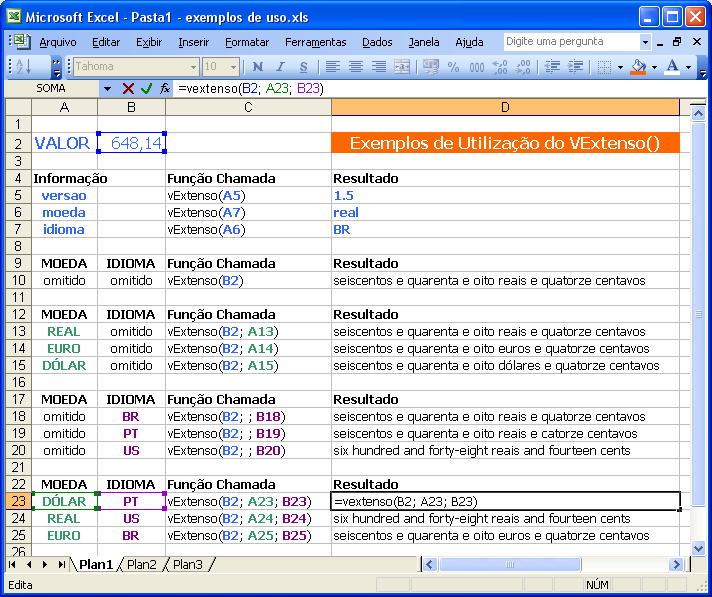Open the Formatar menu
The height and width of the screenshot is (597, 712).
247,42
